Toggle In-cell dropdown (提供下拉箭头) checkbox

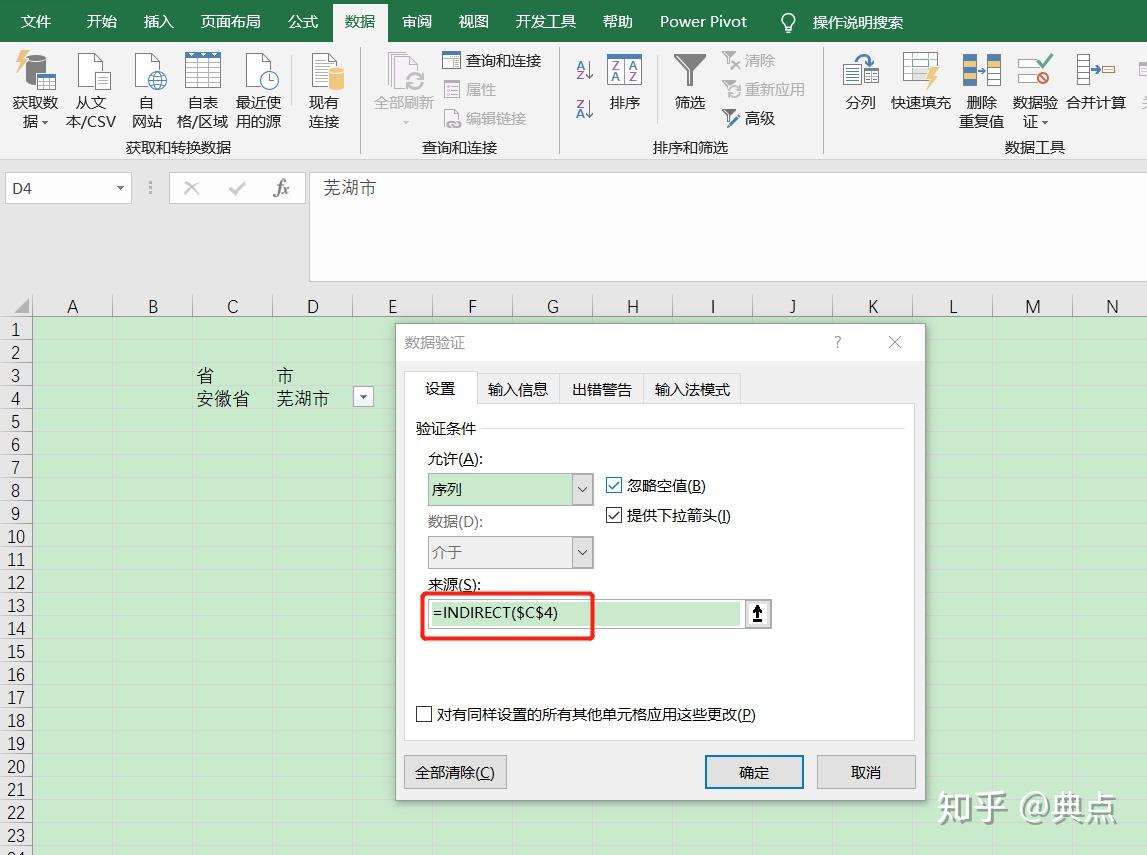(614, 516)
